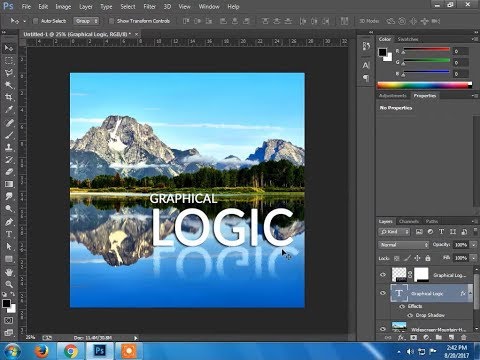Hide the top Graphical Log... masked layer
The image size is (480, 360).
[383, 275]
